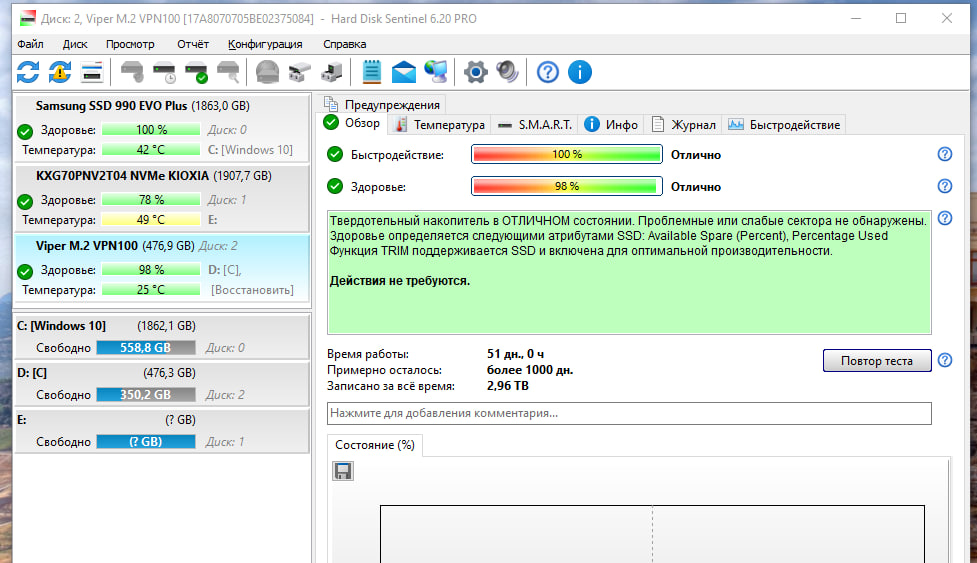Switch to the Журнал tab
The image size is (977, 563).
[684, 125]
